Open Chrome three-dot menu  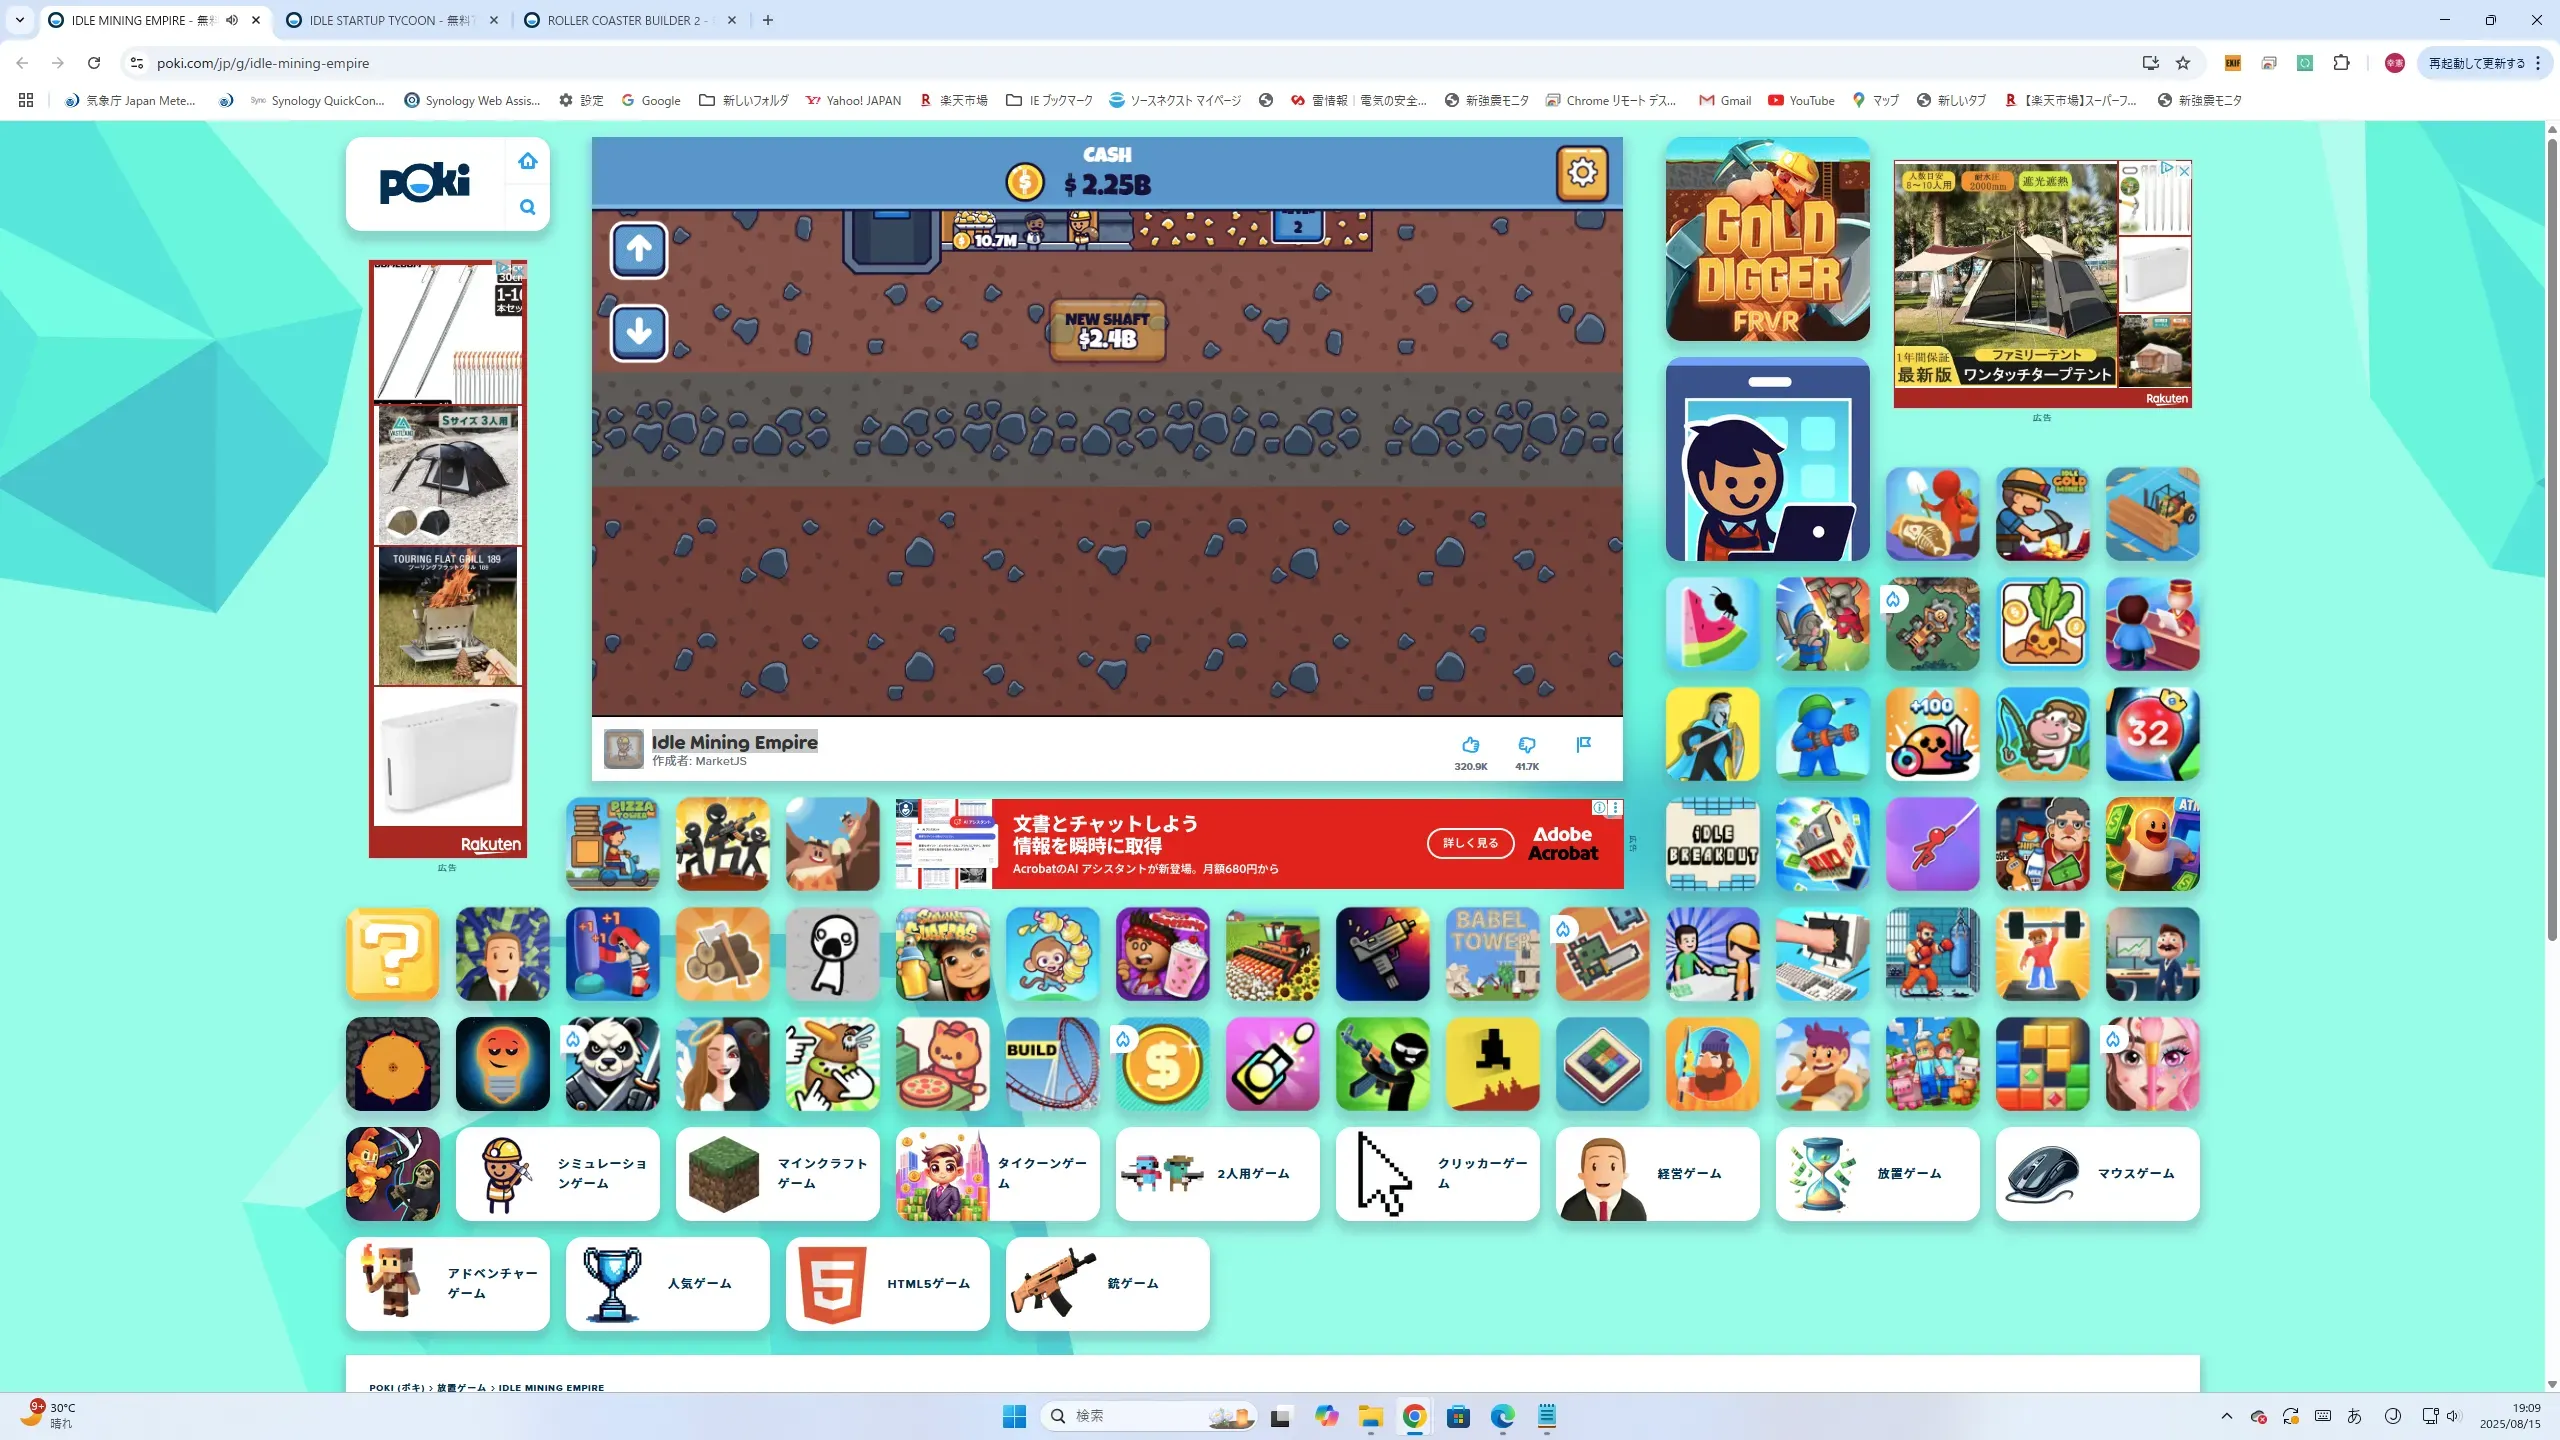point(2538,63)
